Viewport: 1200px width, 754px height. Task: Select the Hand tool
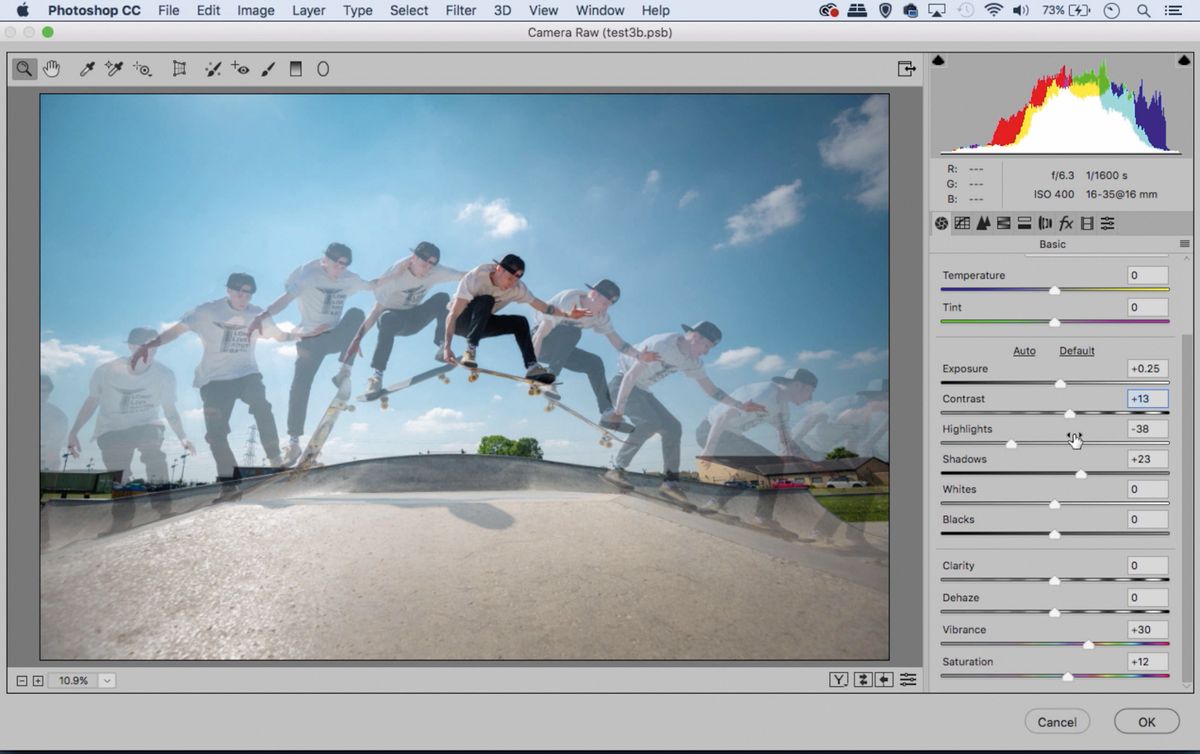[51, 68]
